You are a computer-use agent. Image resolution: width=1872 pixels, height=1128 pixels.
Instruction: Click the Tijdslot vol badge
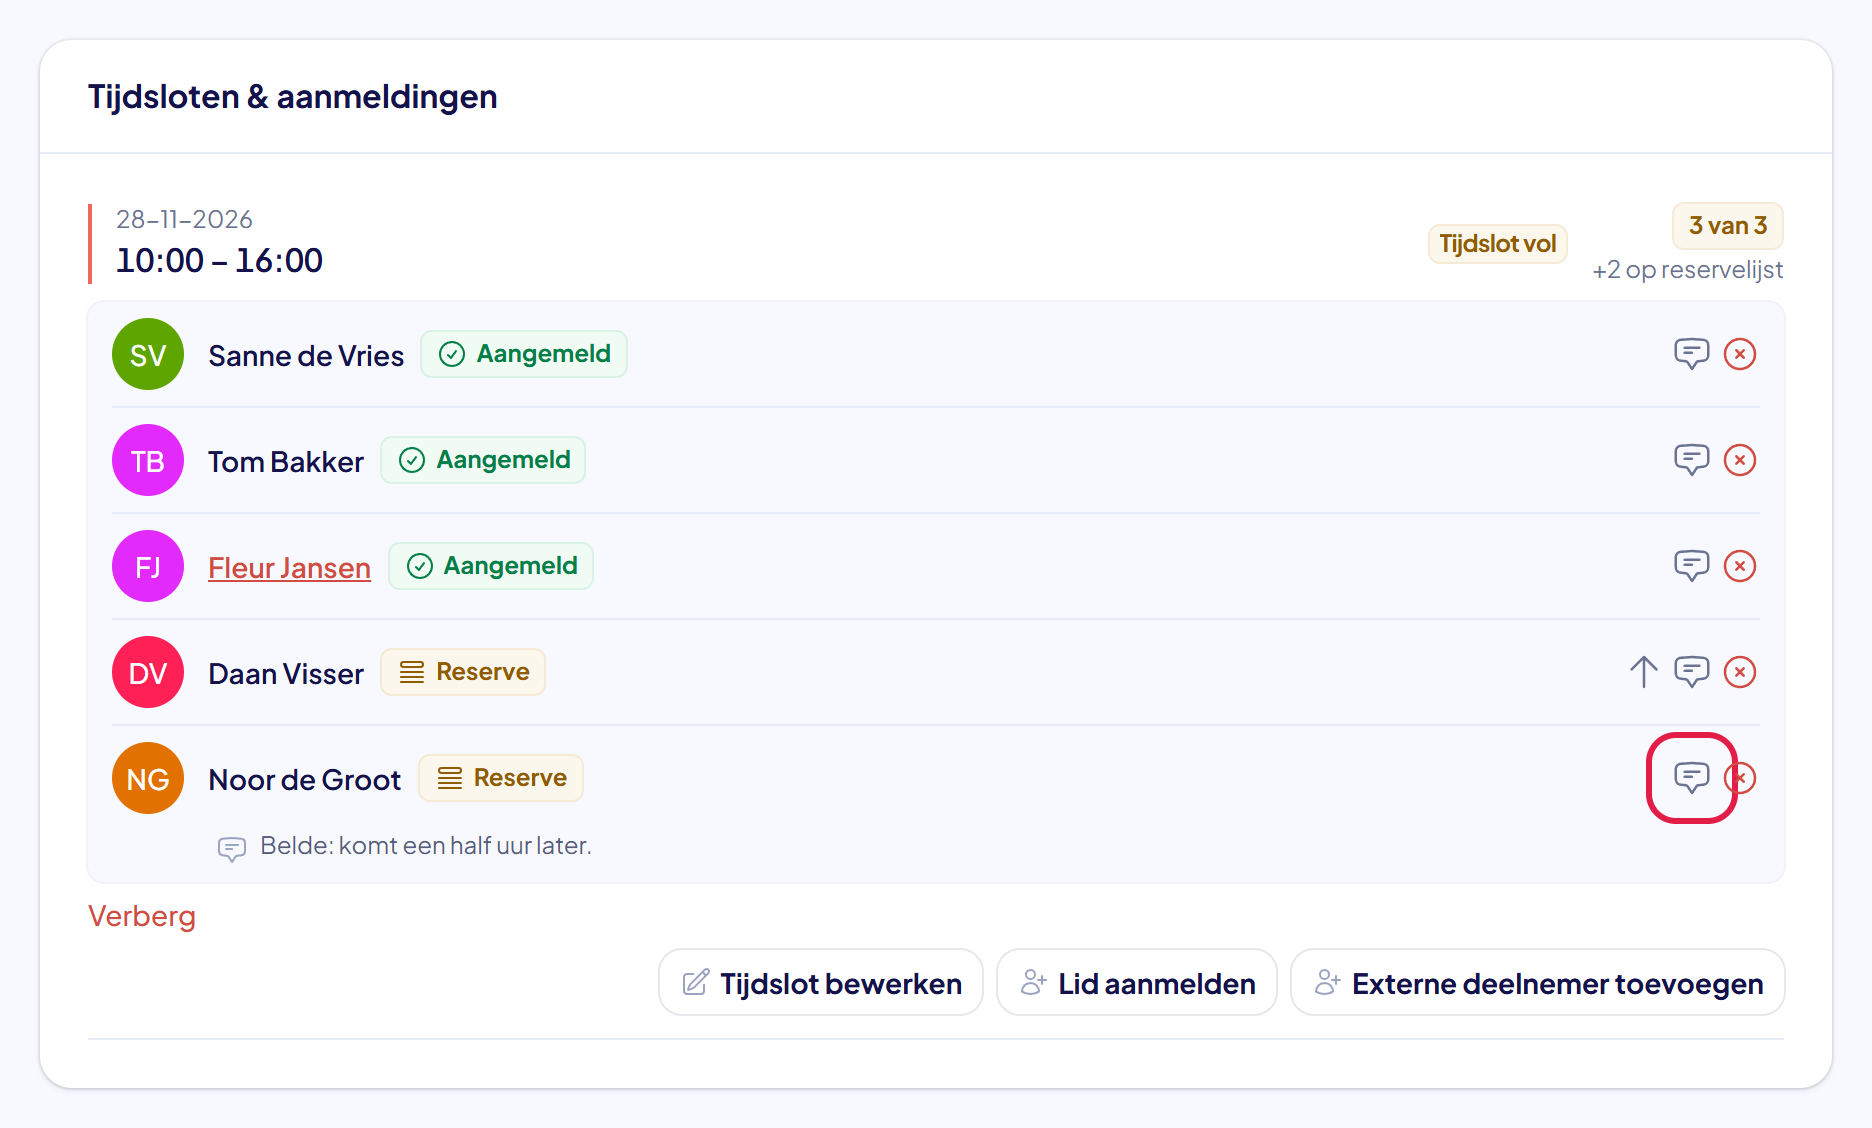[x=1497, y=244]
